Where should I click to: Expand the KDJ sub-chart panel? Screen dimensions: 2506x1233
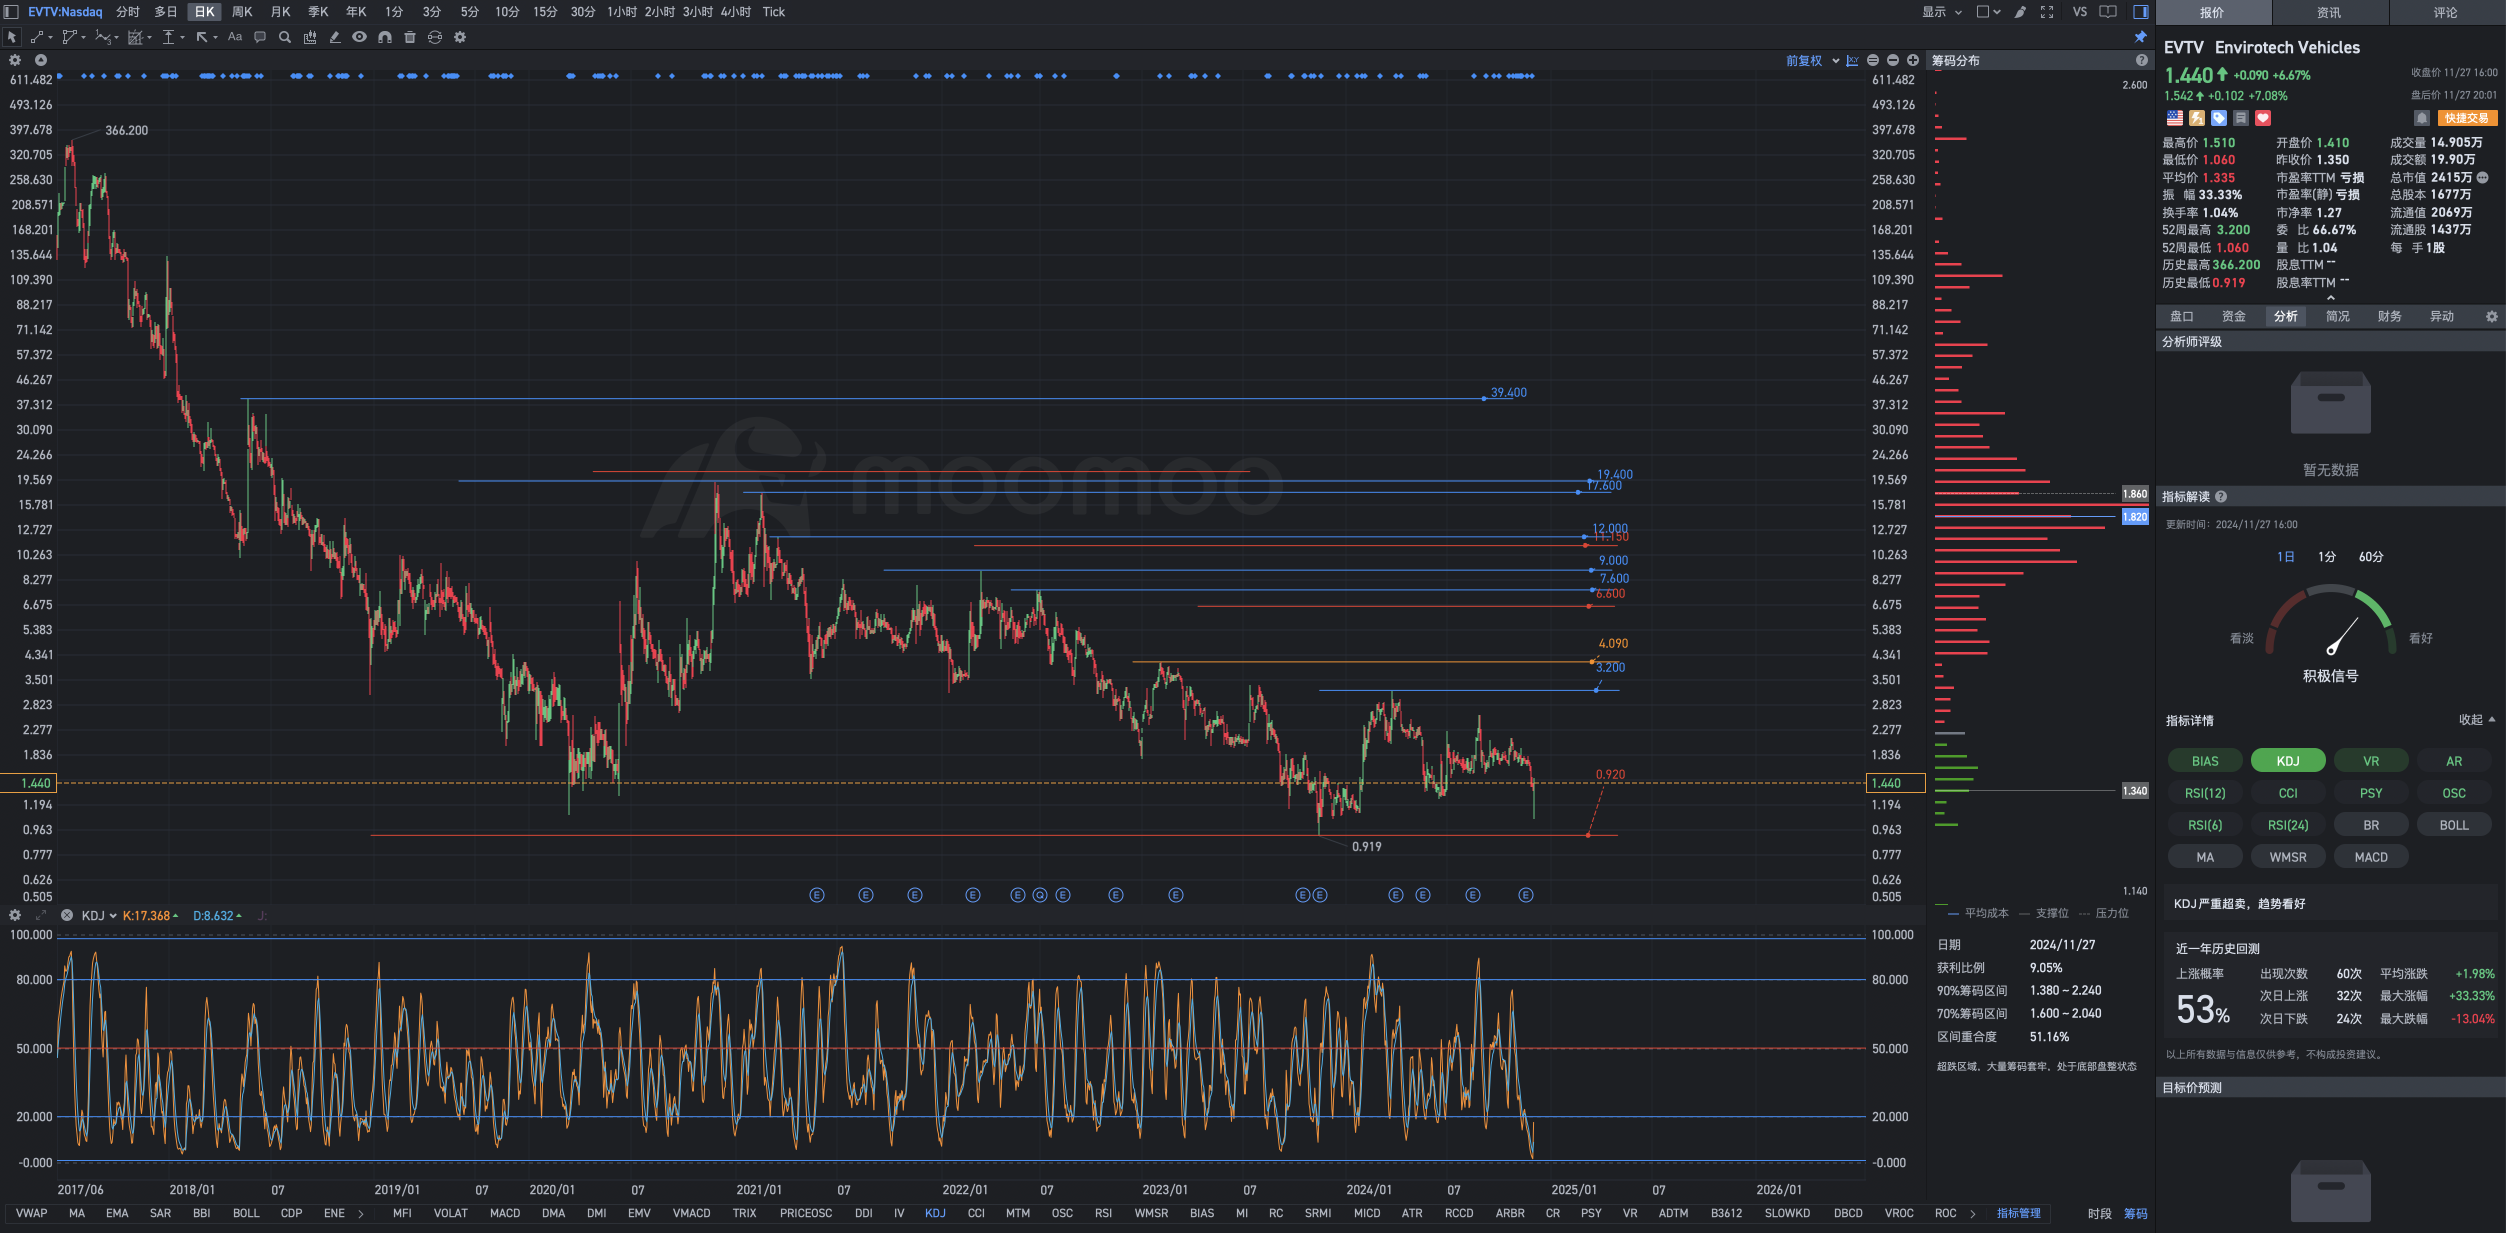coord(41,915)
